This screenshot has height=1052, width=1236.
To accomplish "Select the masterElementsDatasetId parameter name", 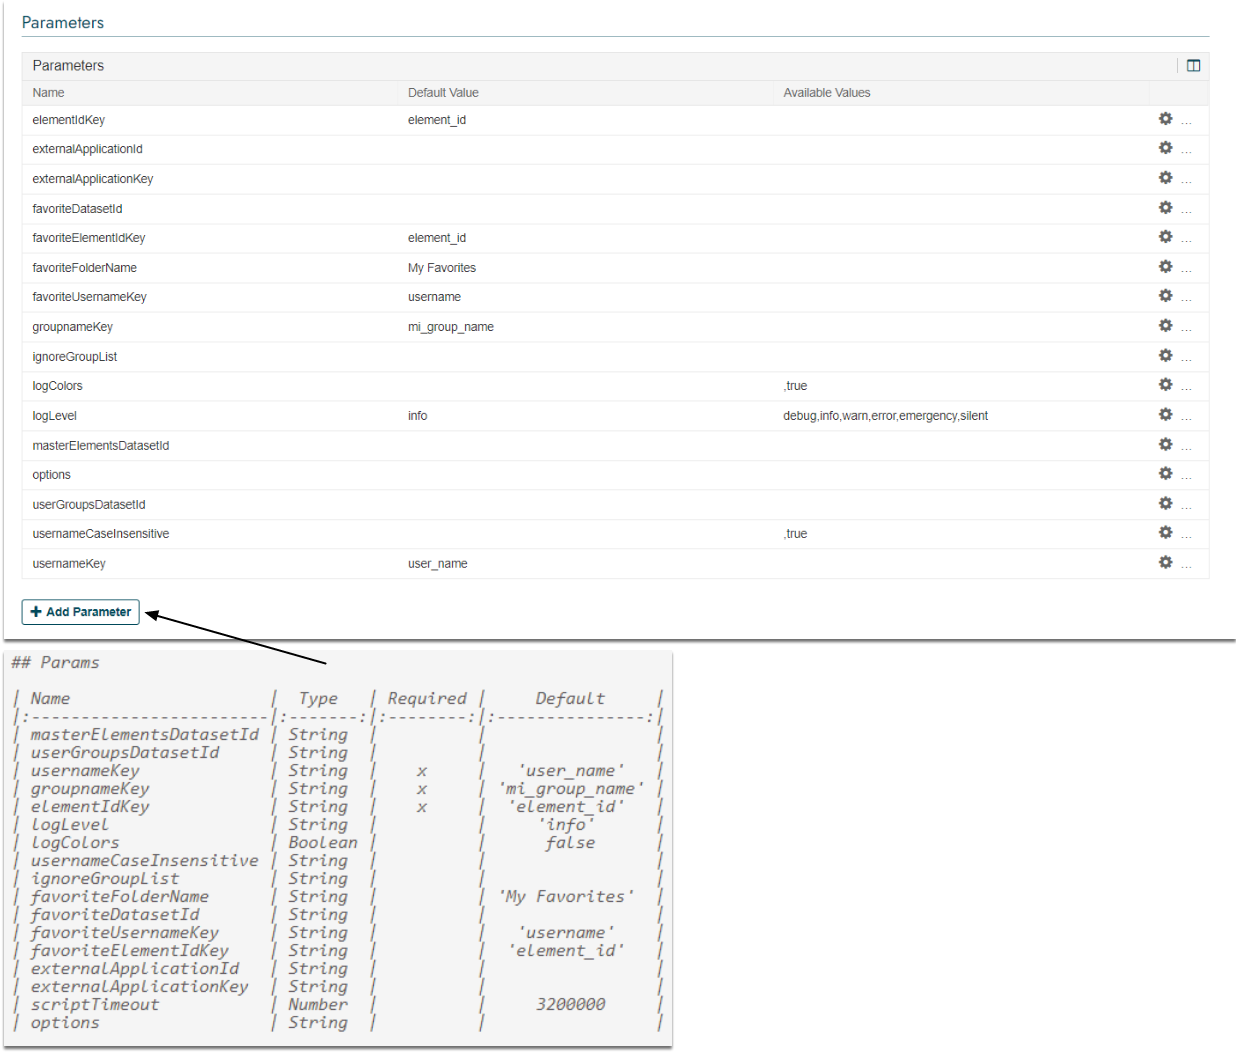I will pos(100,446).
